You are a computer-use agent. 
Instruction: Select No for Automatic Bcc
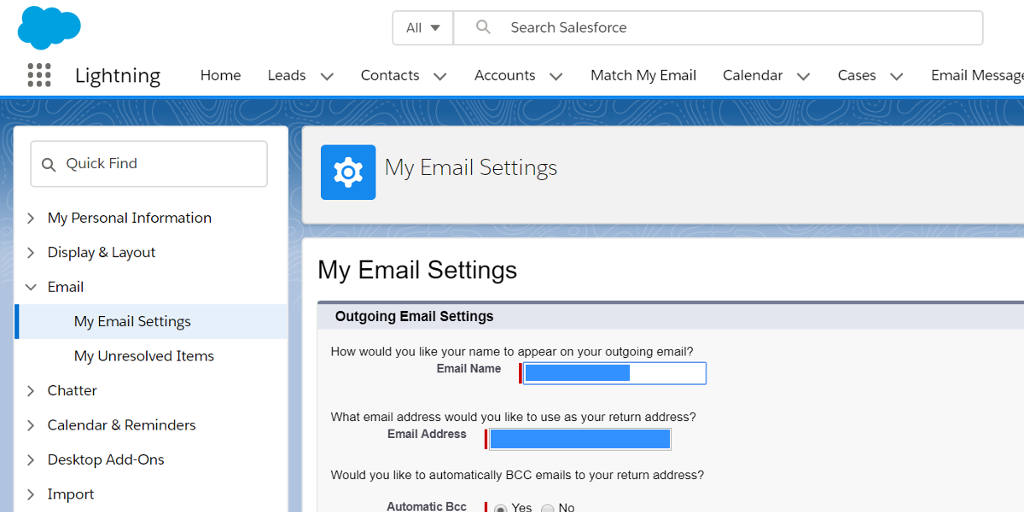pos(547,508)
